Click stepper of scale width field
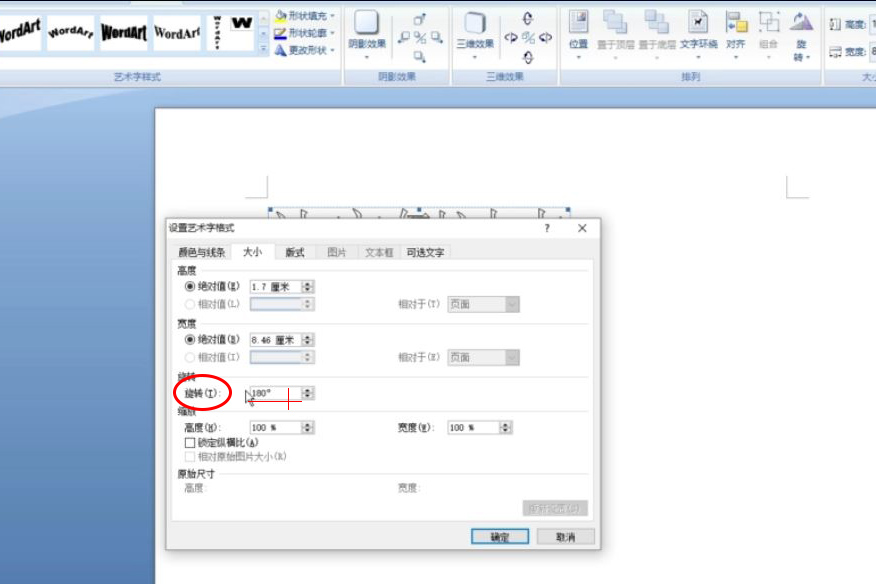The height and width of the screenshot is (584, 876). [506, 428]
